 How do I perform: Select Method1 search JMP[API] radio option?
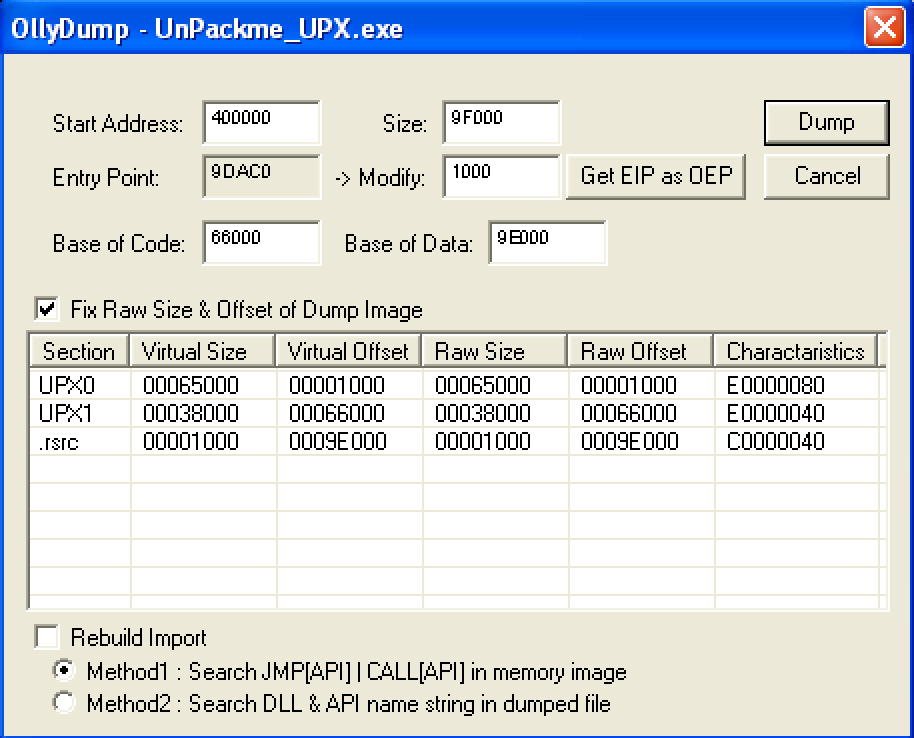tap(64, 671)
